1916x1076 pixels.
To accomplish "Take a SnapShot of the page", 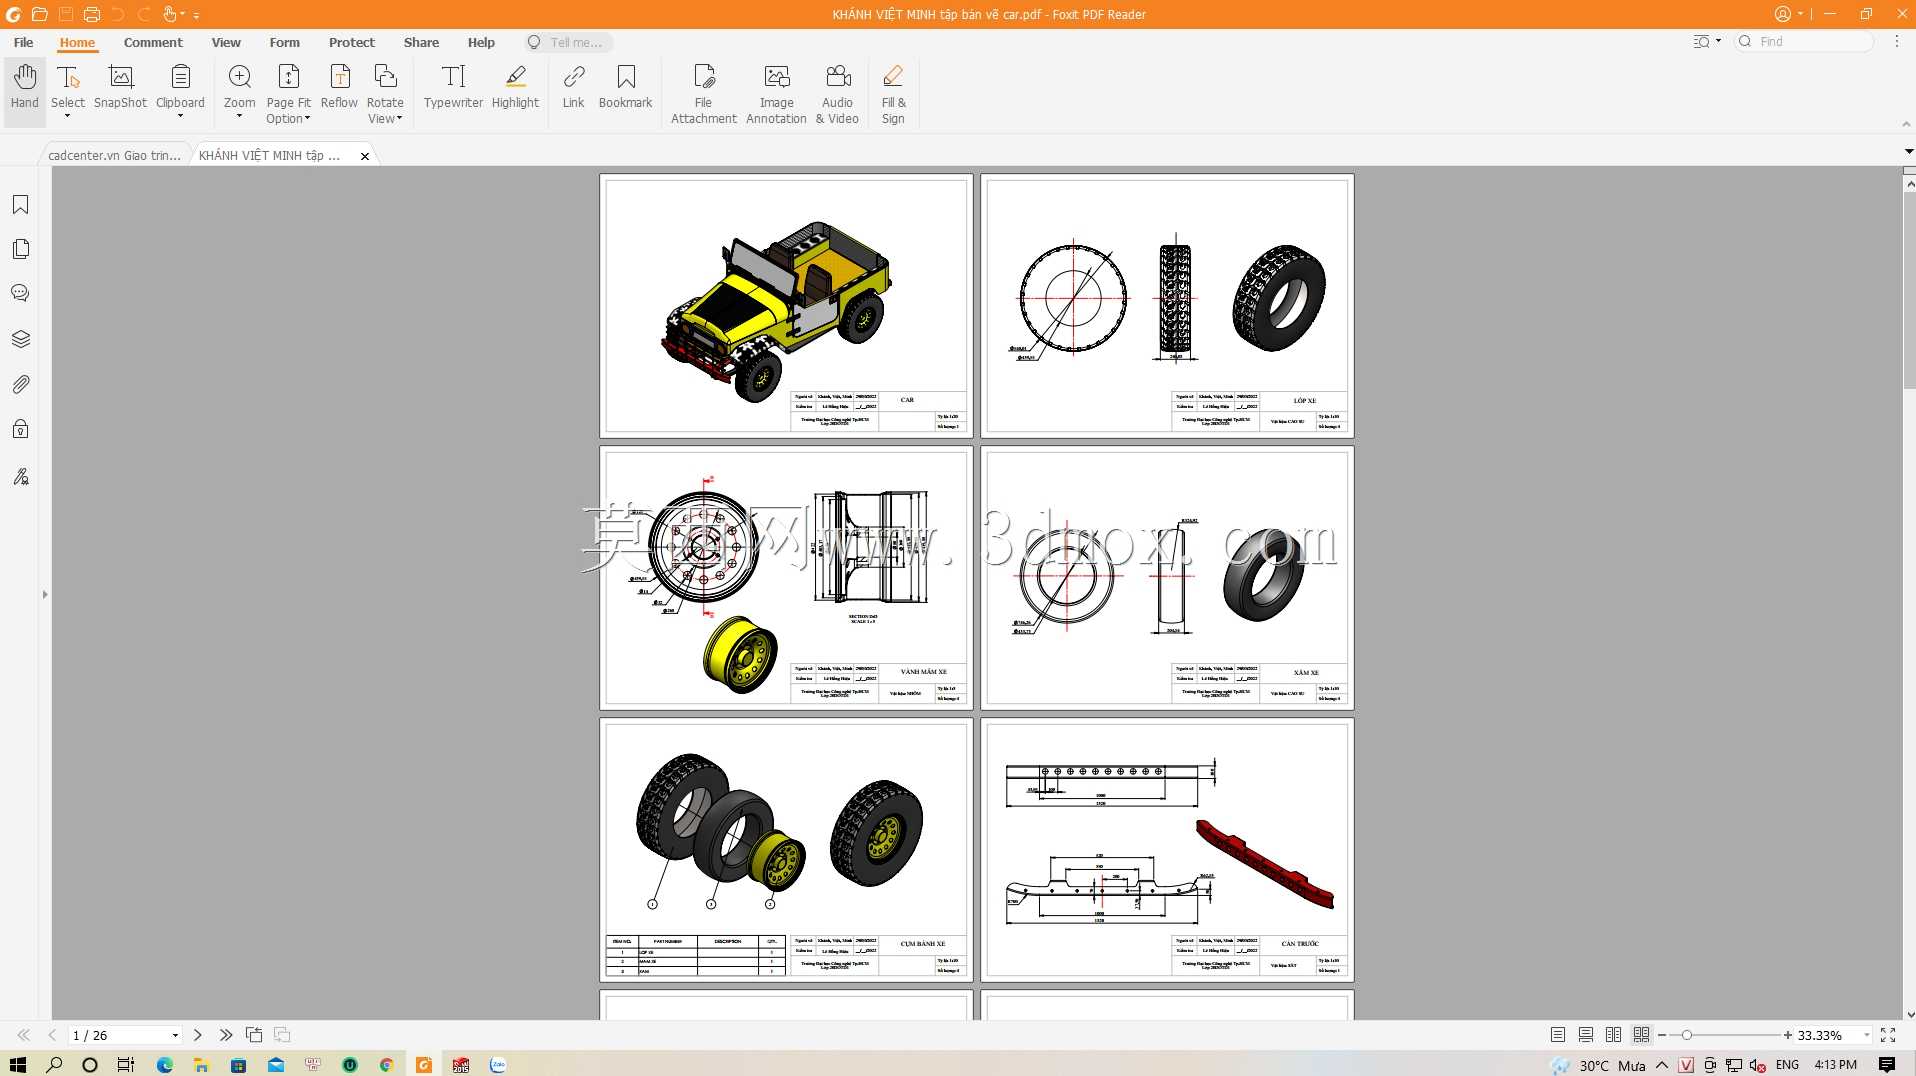I will click(x=120, y=87).
